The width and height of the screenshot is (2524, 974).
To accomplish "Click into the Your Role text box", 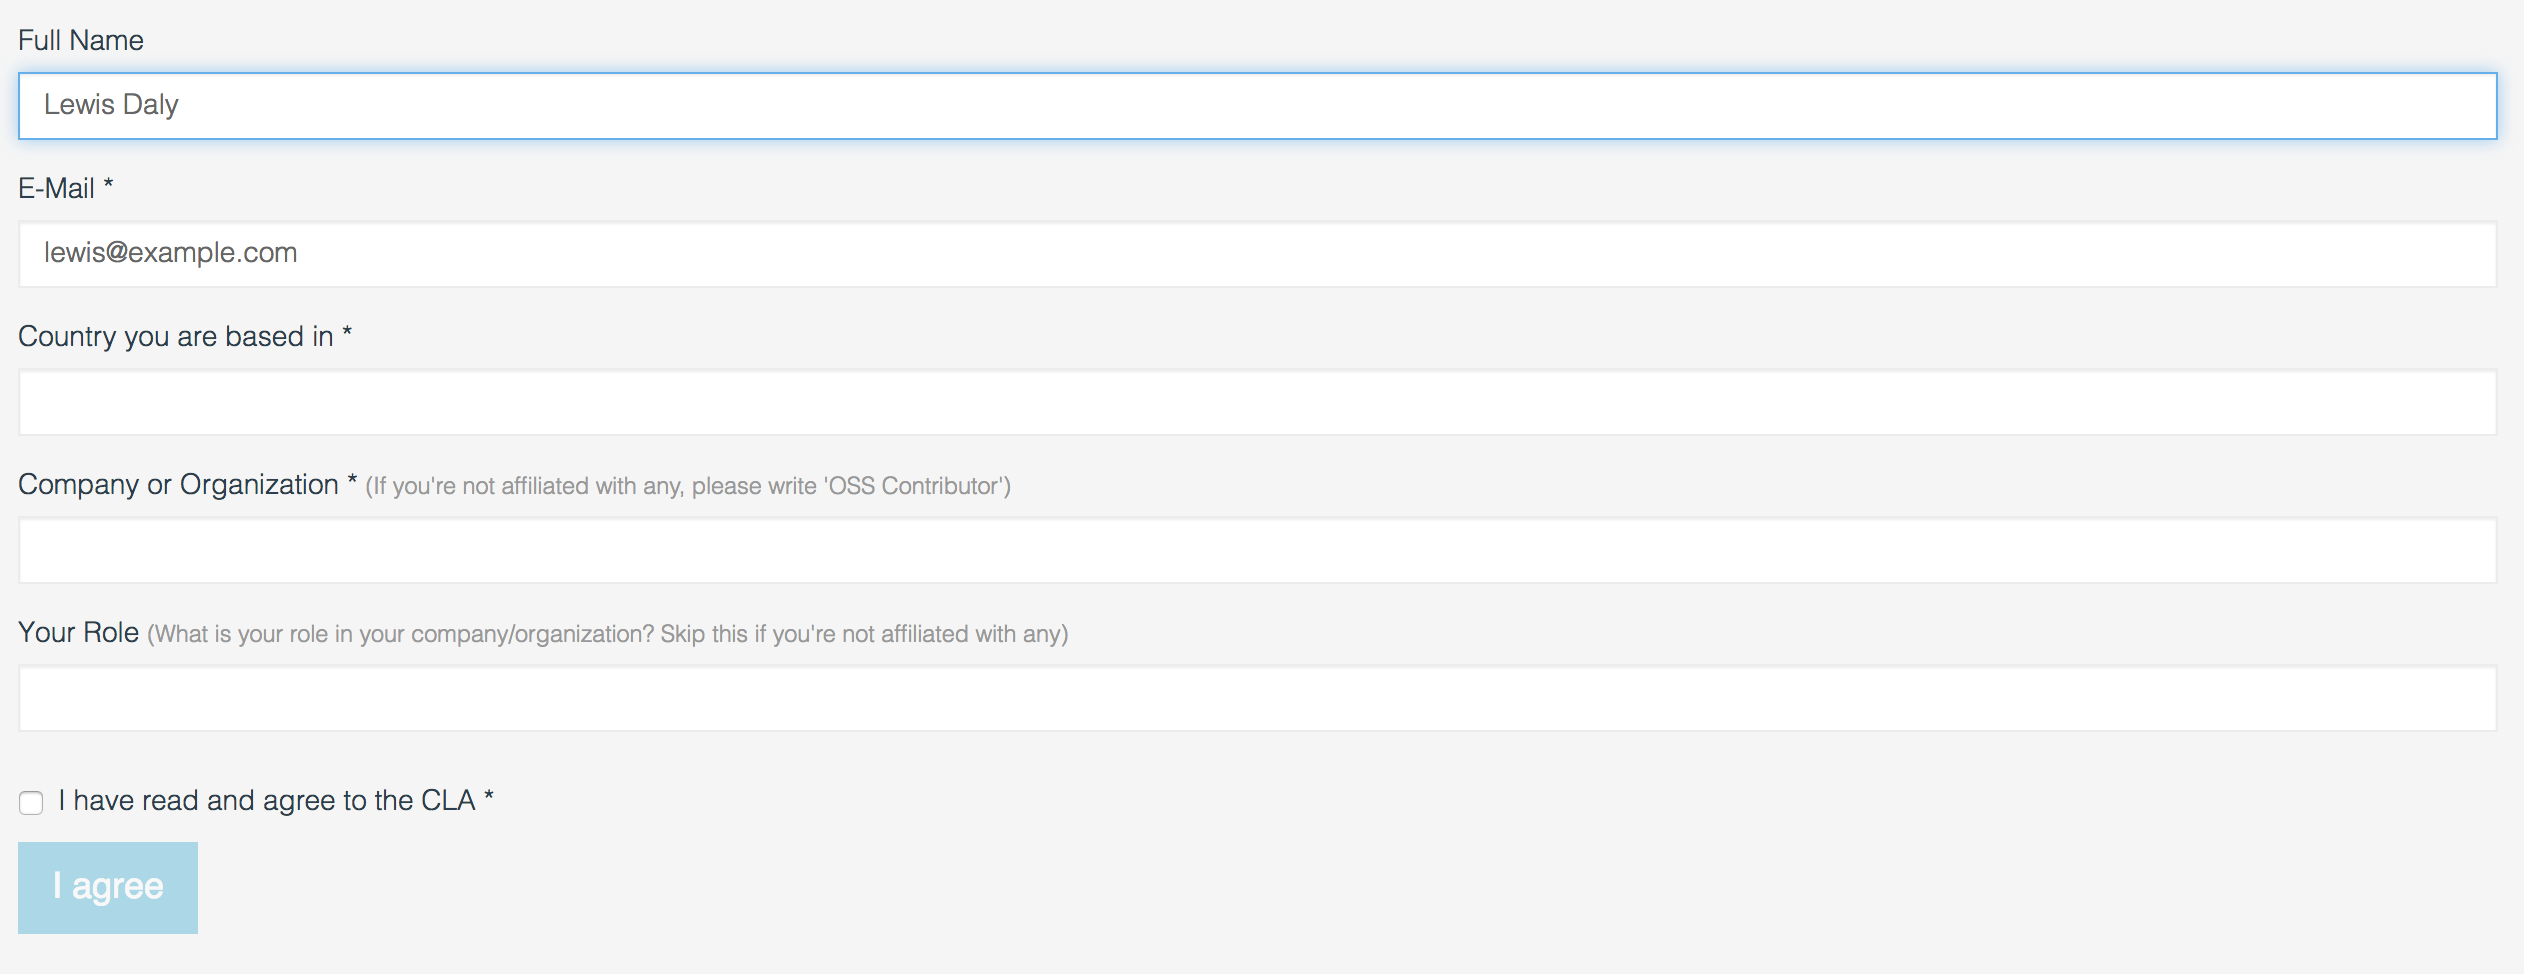I will click(1257, 698).
